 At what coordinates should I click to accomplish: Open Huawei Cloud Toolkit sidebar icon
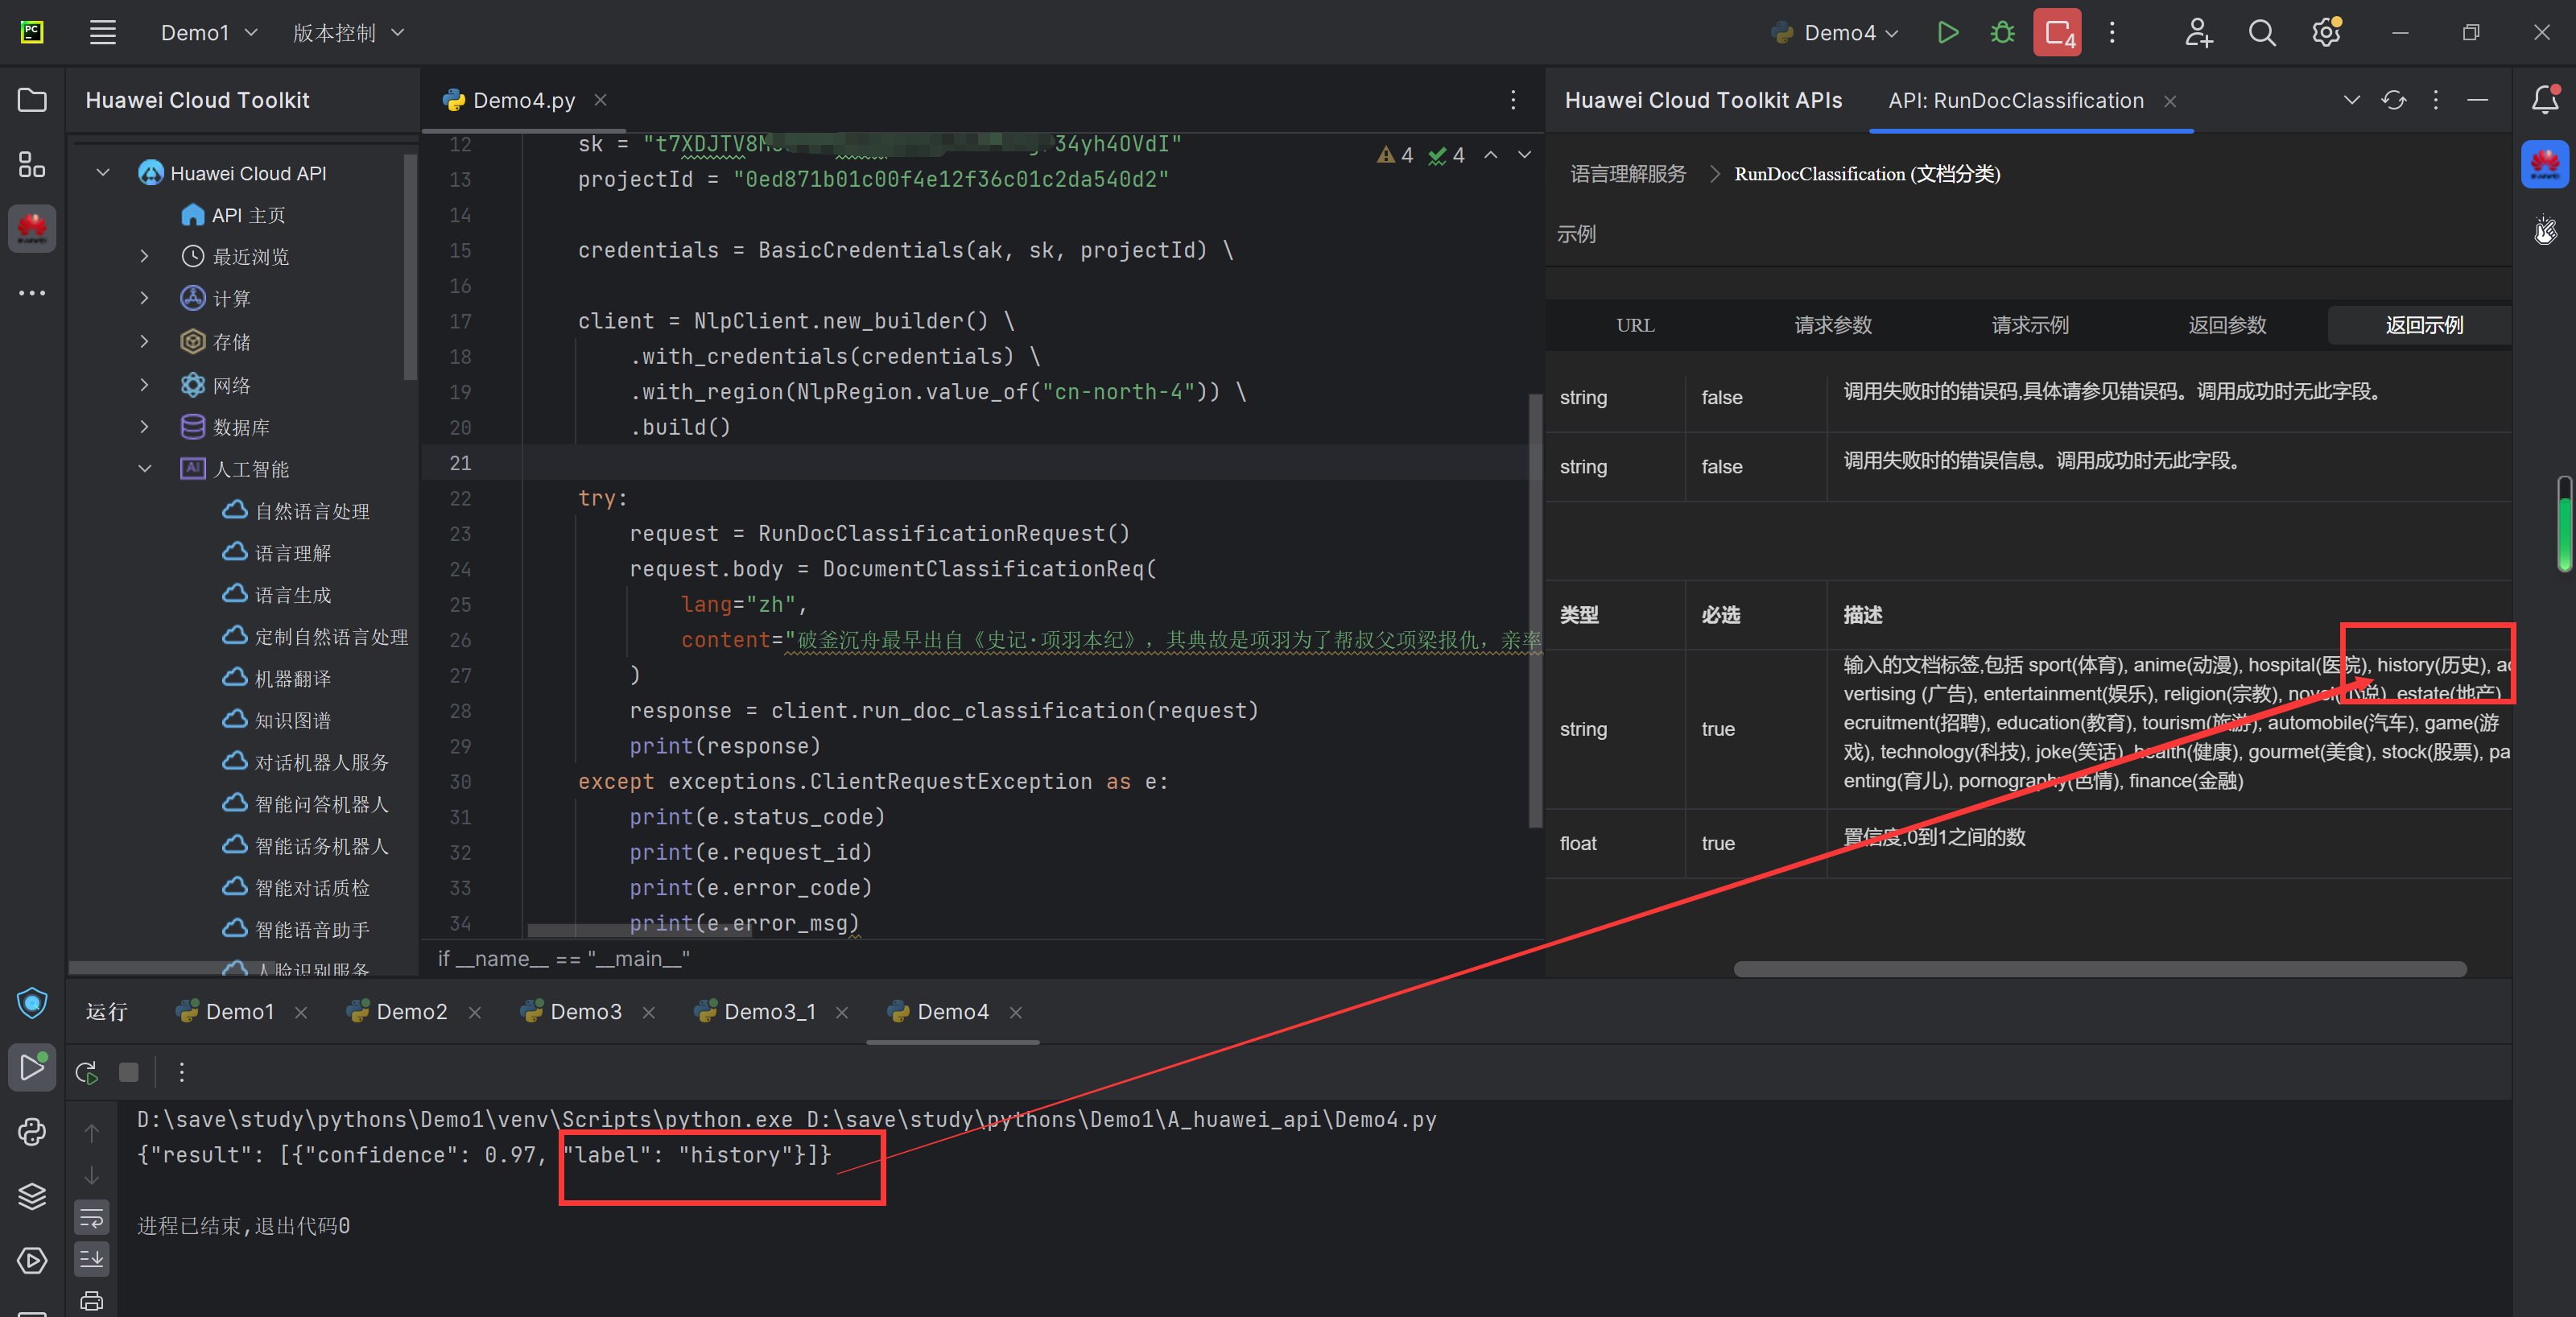32,228
